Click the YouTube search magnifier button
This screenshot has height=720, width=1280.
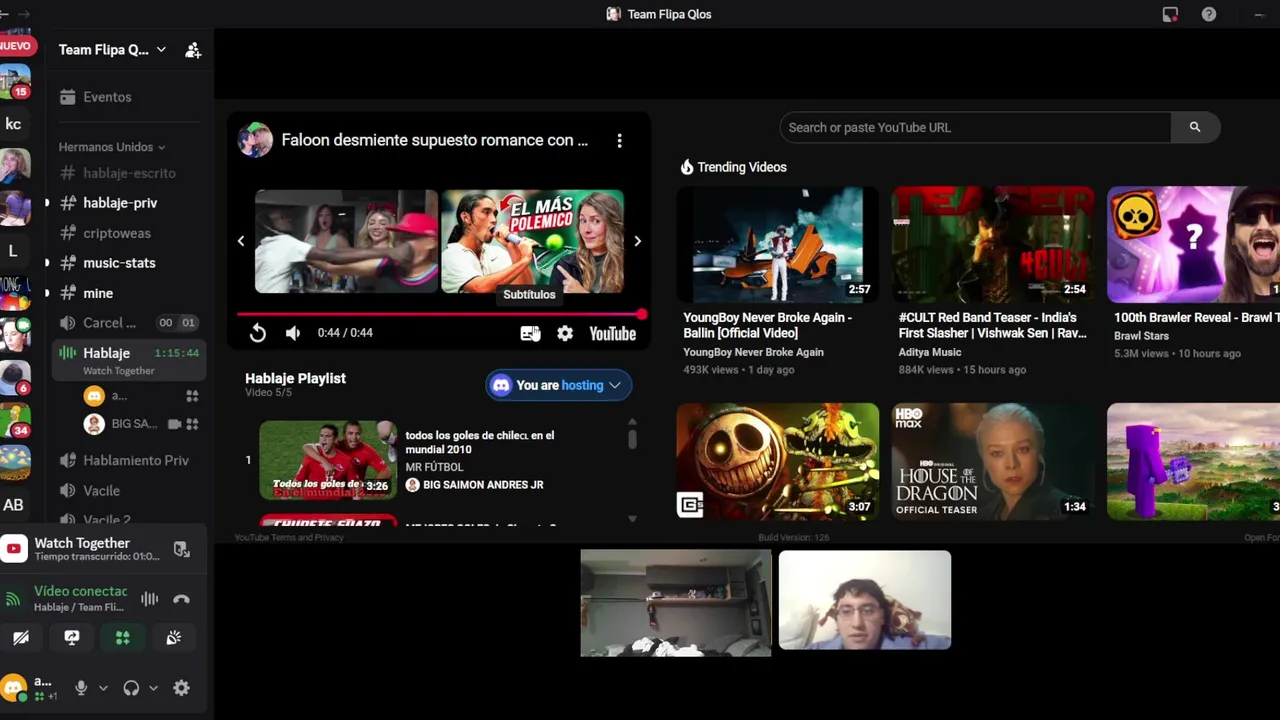[x=1195, y=127]
